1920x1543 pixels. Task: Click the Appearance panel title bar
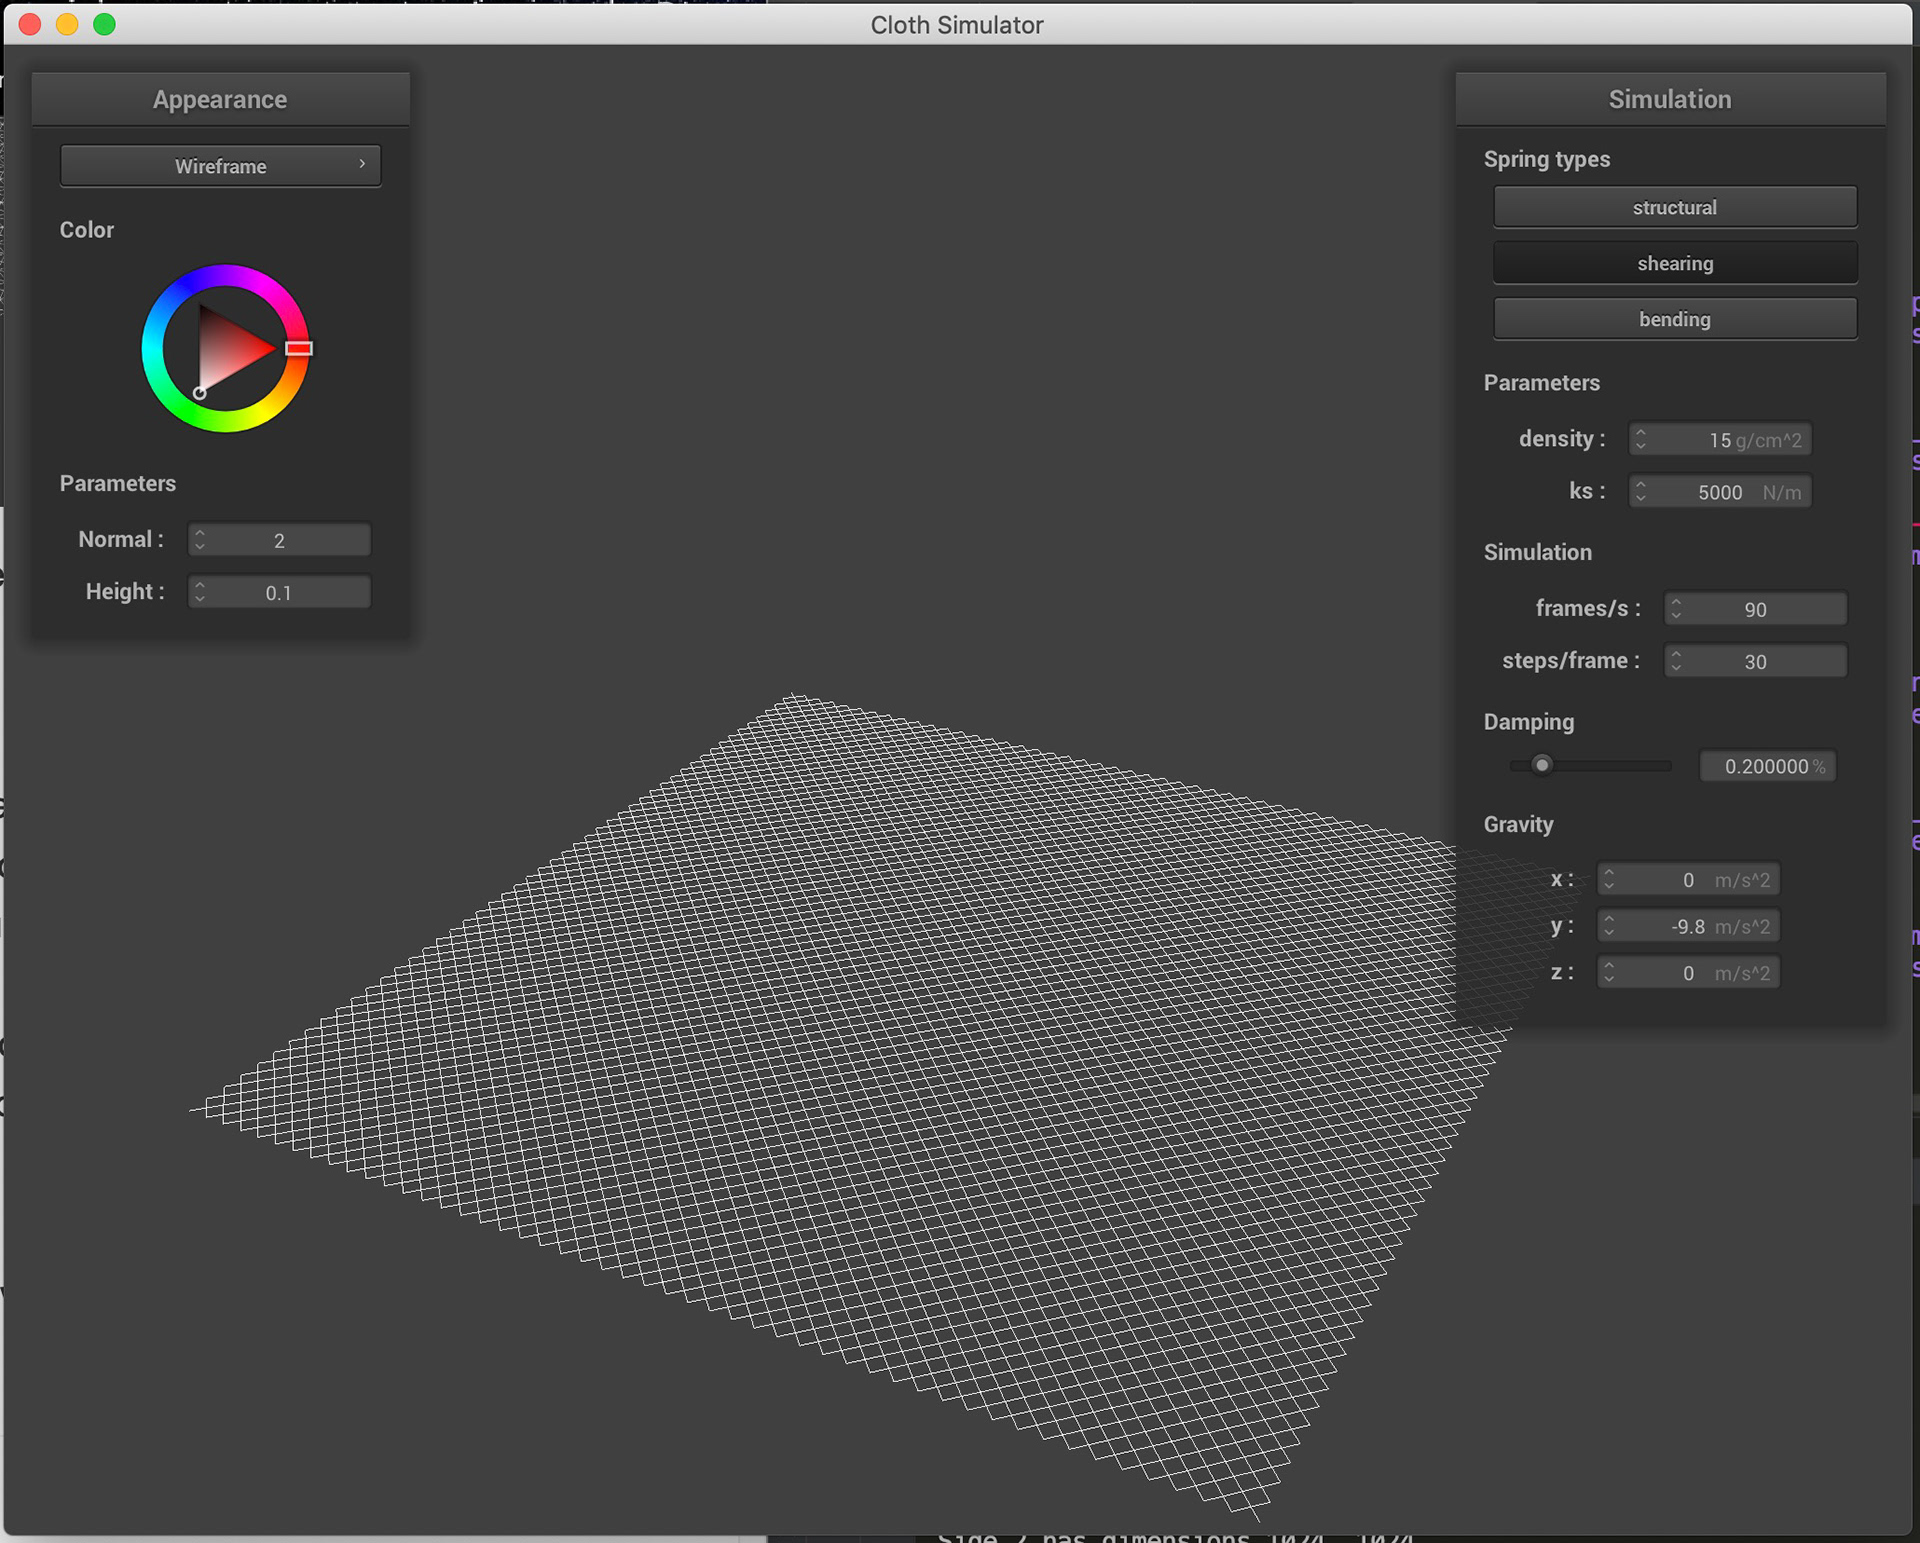click(220, 99)
